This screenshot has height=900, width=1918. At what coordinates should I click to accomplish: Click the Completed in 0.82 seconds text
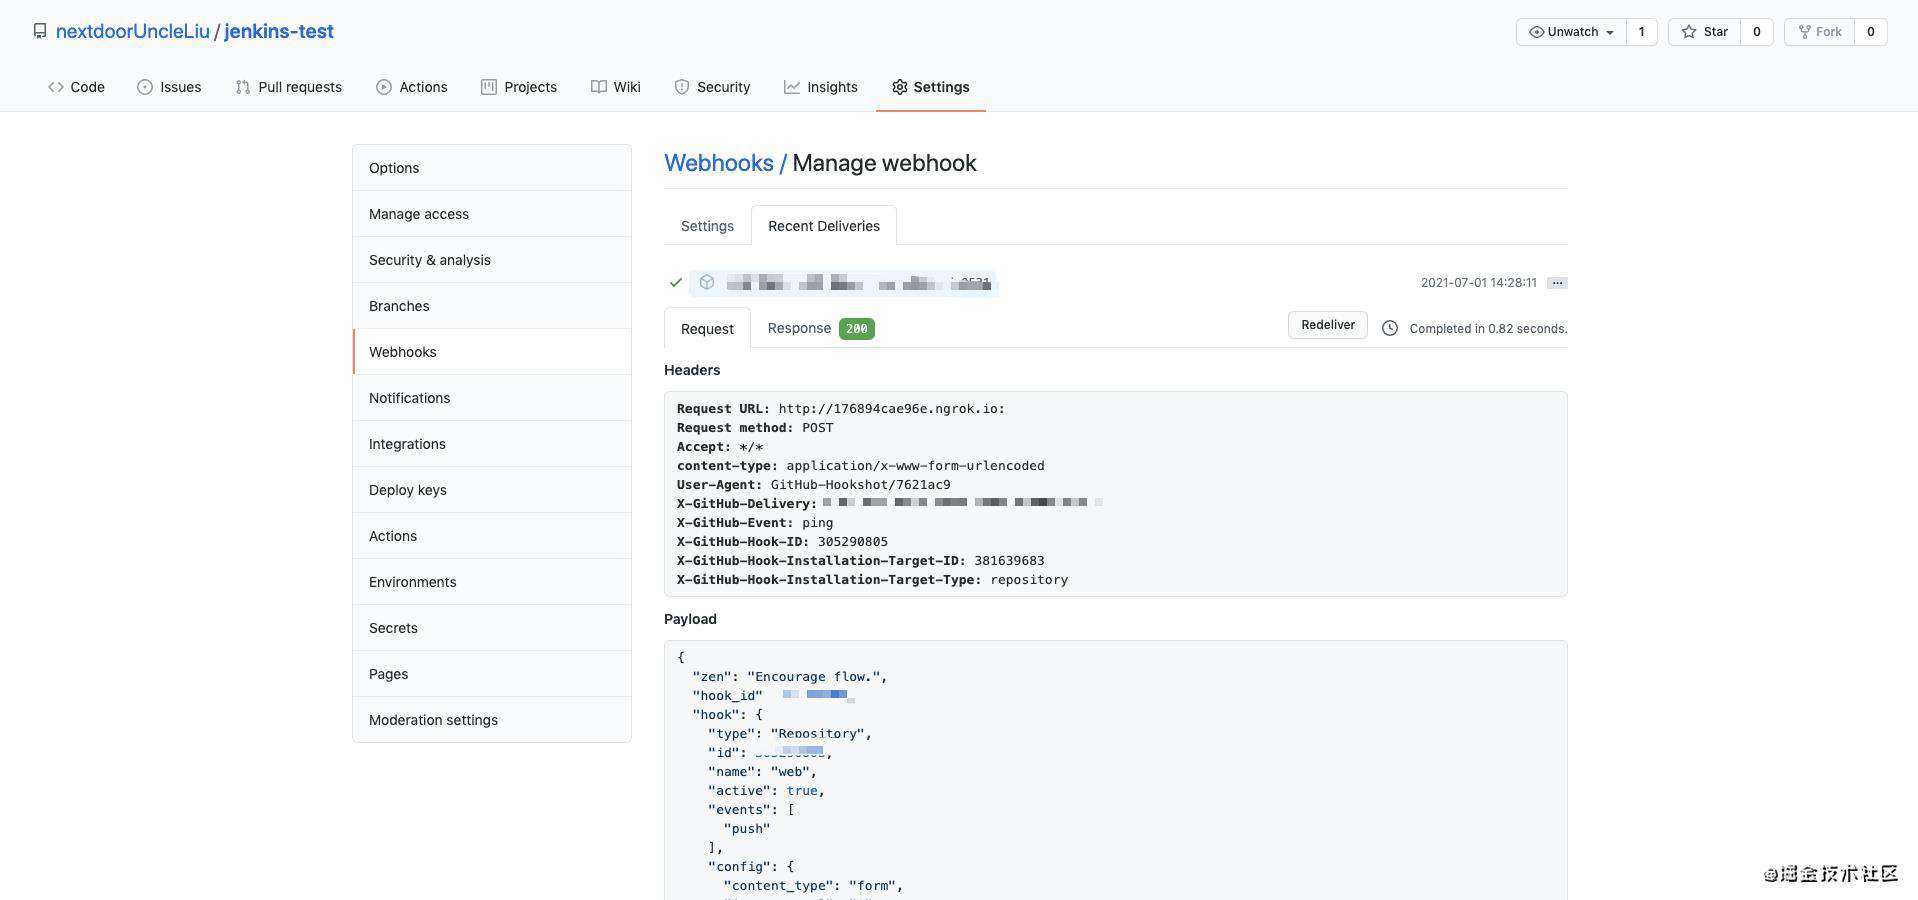pos(1488,328)
